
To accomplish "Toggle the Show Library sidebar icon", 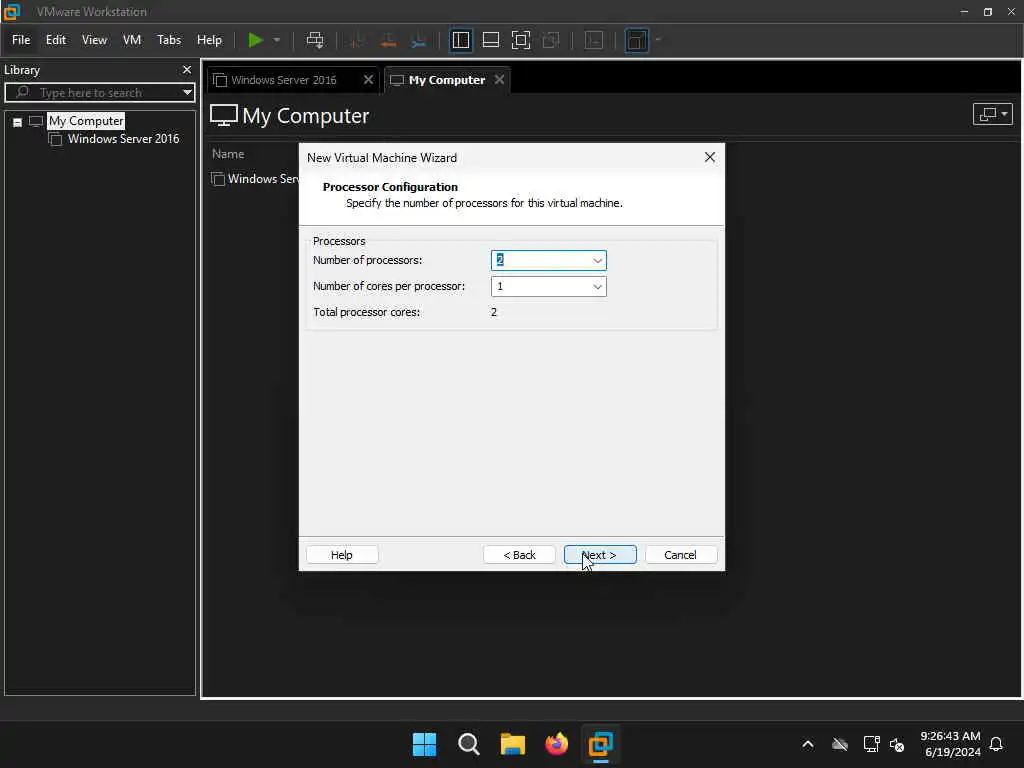I will click(460, 40).
